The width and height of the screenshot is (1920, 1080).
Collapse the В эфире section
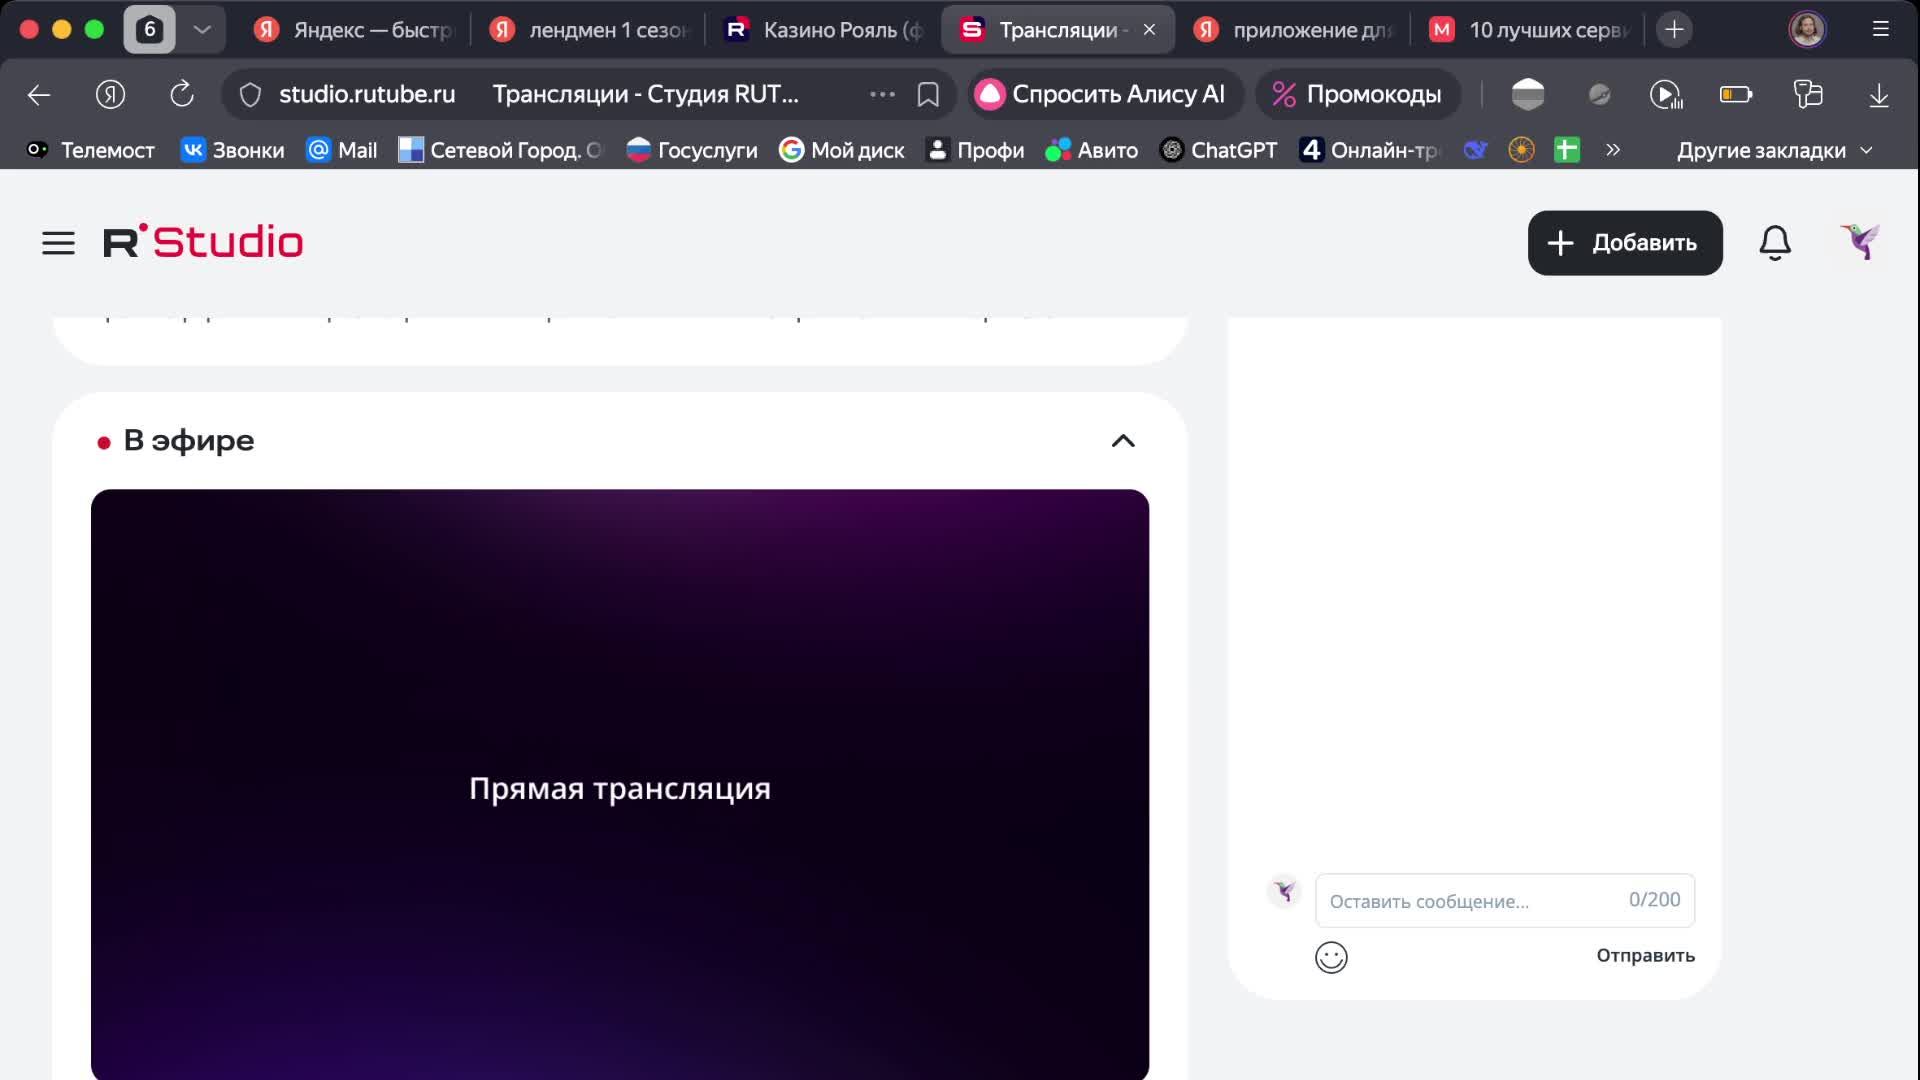click(x=1123, y=440)
